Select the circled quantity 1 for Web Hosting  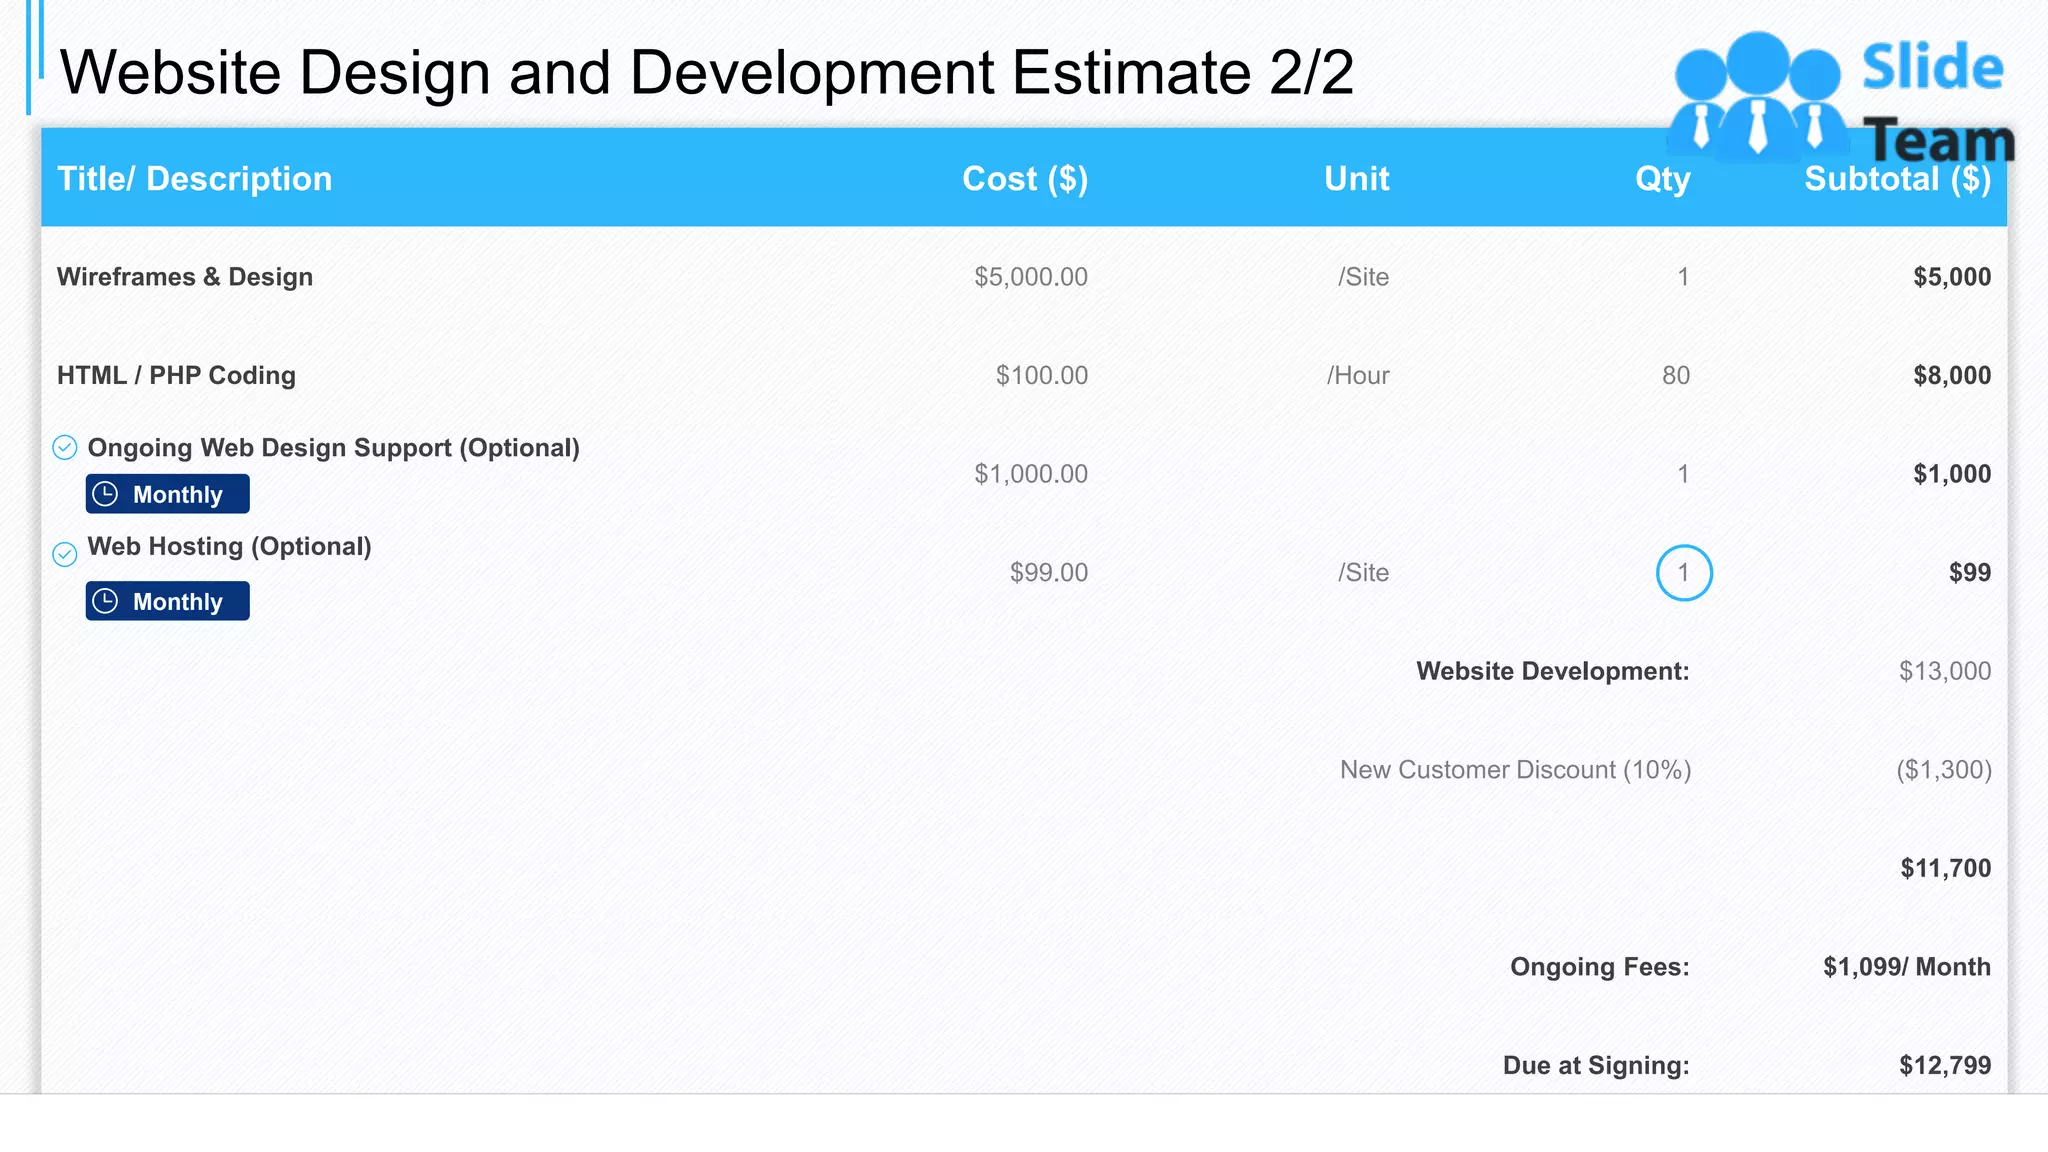(x=1684, y=573)
